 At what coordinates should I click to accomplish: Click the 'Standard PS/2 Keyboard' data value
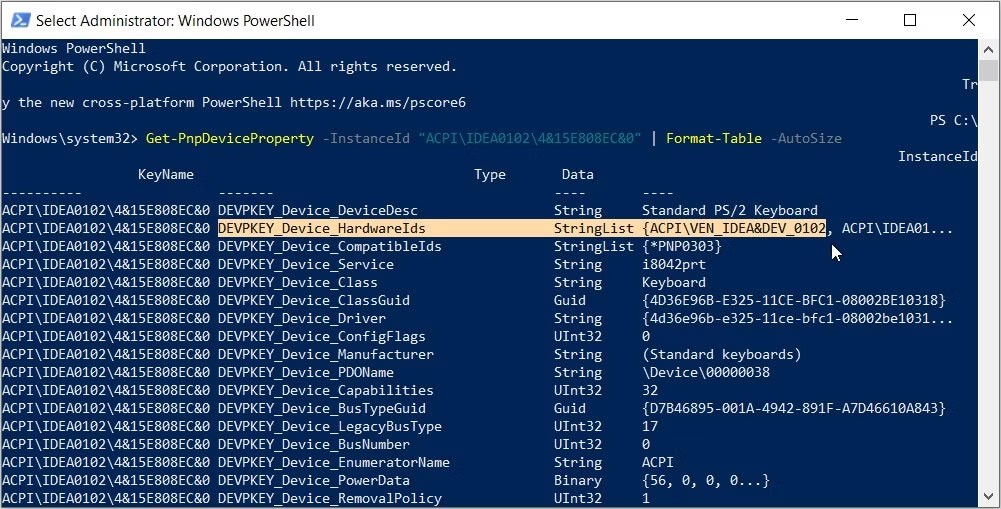click(729, 211)
